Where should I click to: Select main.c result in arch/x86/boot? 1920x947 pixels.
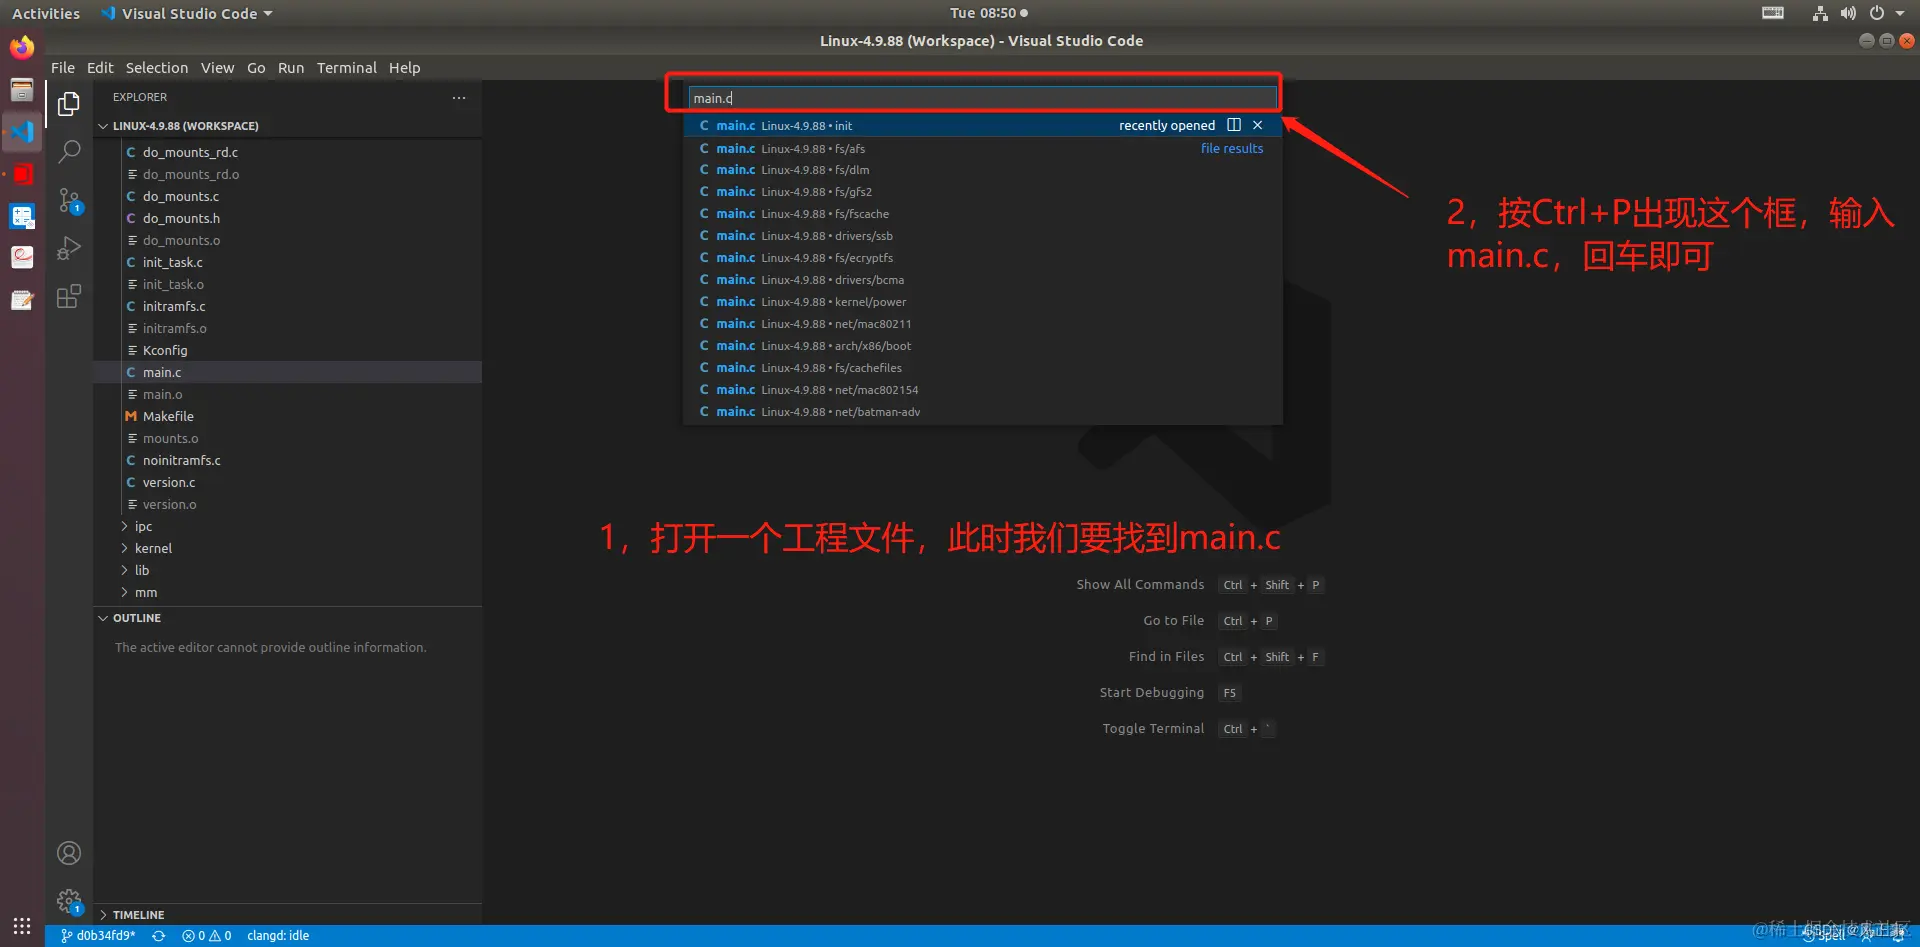983,346
